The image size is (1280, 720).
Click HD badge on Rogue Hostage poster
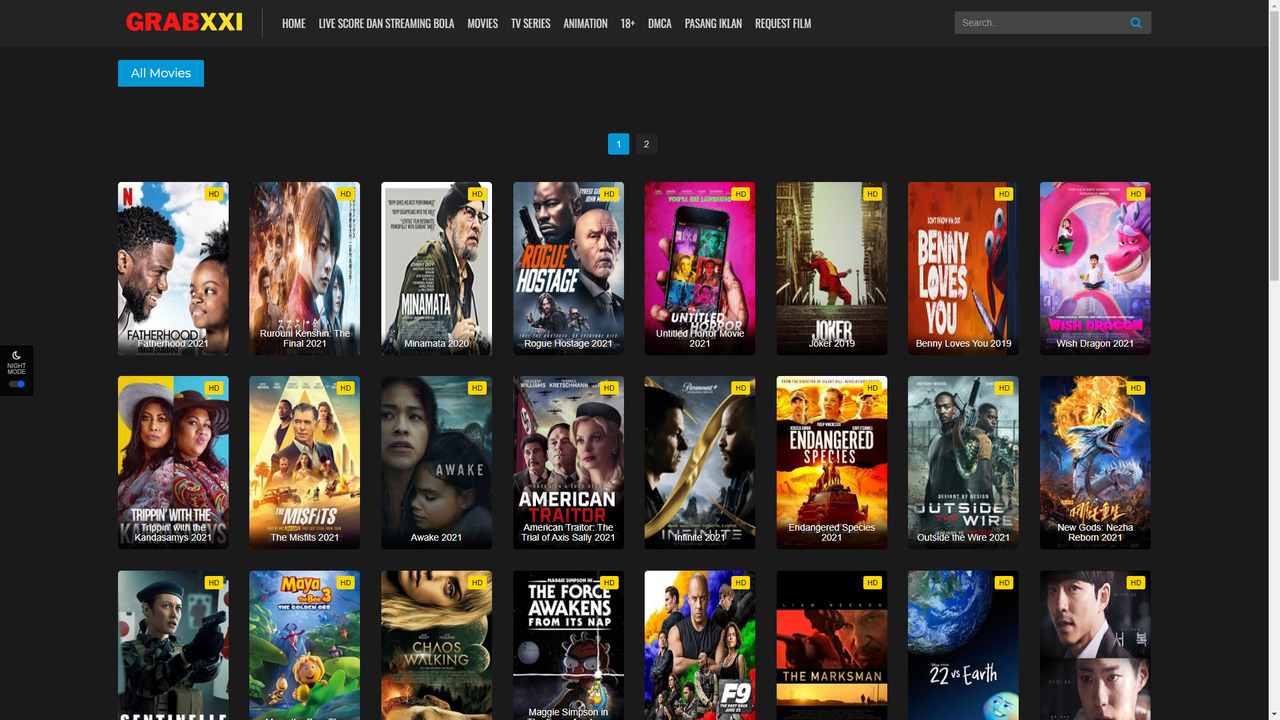pyautogui.click(x=609, y=194)
